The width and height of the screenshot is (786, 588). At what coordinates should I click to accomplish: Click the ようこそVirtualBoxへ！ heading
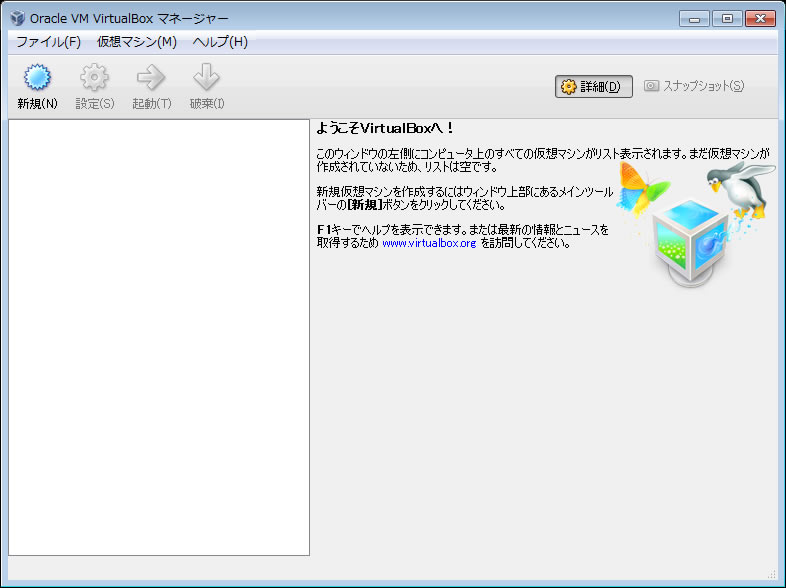[x=384, y=128]
